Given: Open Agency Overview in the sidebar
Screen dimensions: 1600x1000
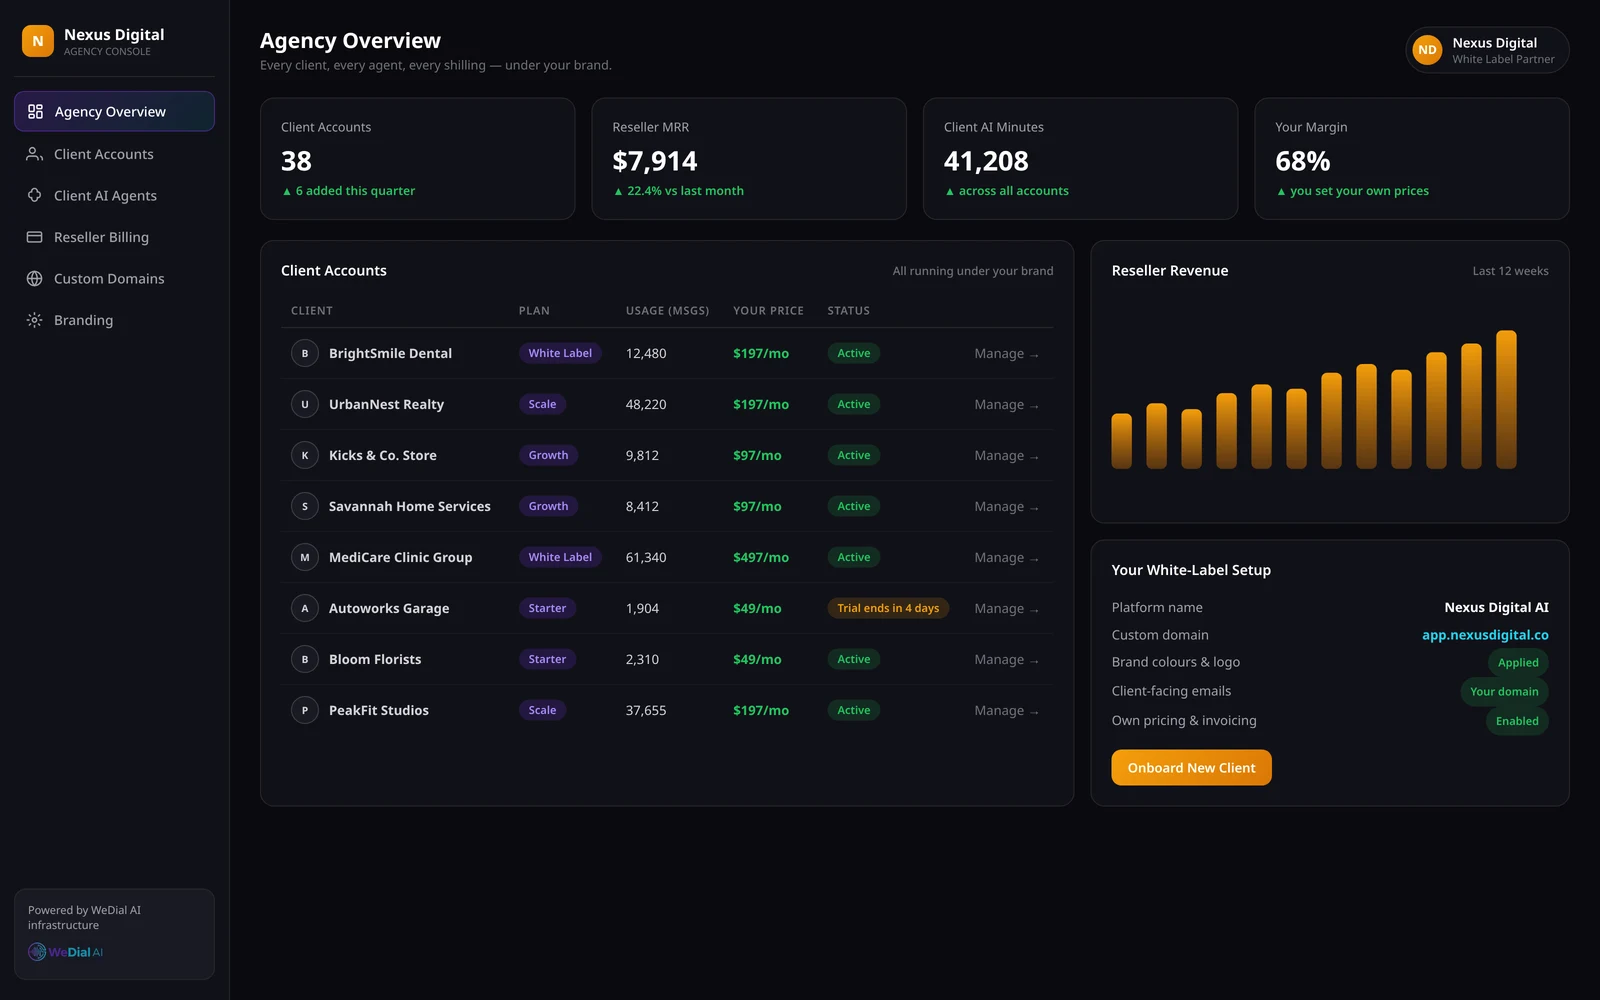Looking at the screenshot, I should (x=114, y=111).
